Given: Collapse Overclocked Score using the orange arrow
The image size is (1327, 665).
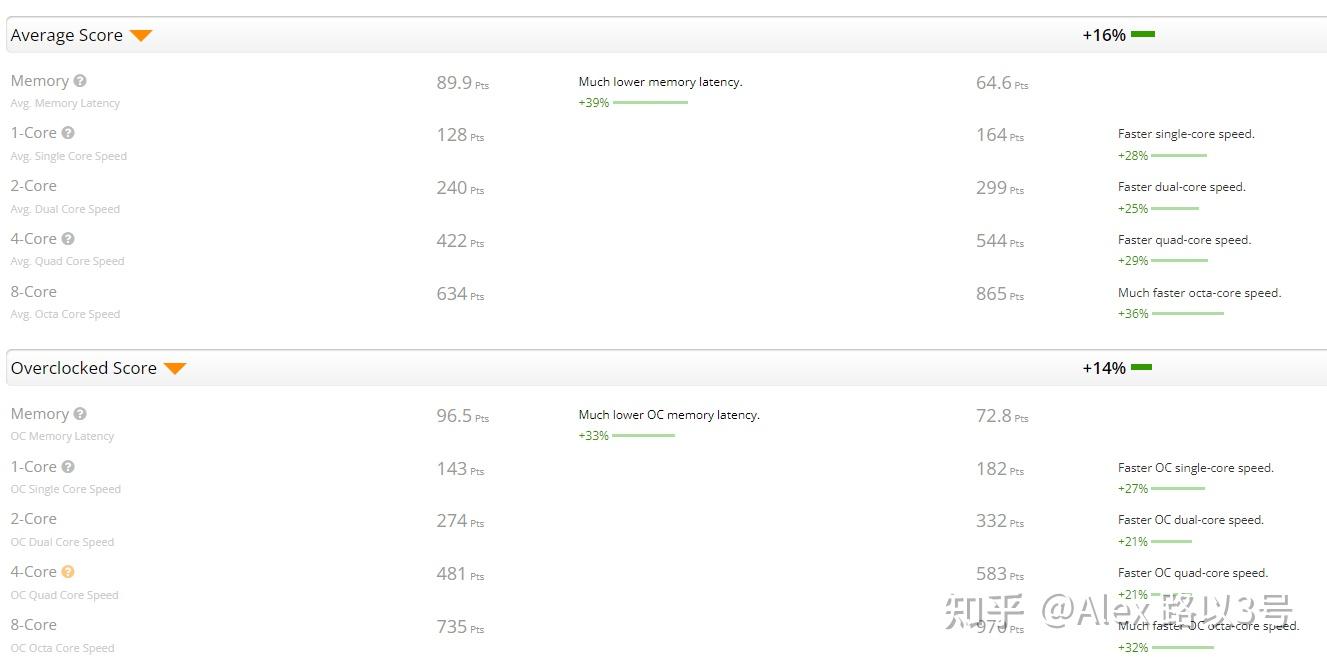Looking at the screenshot, I should click(175, 369).
